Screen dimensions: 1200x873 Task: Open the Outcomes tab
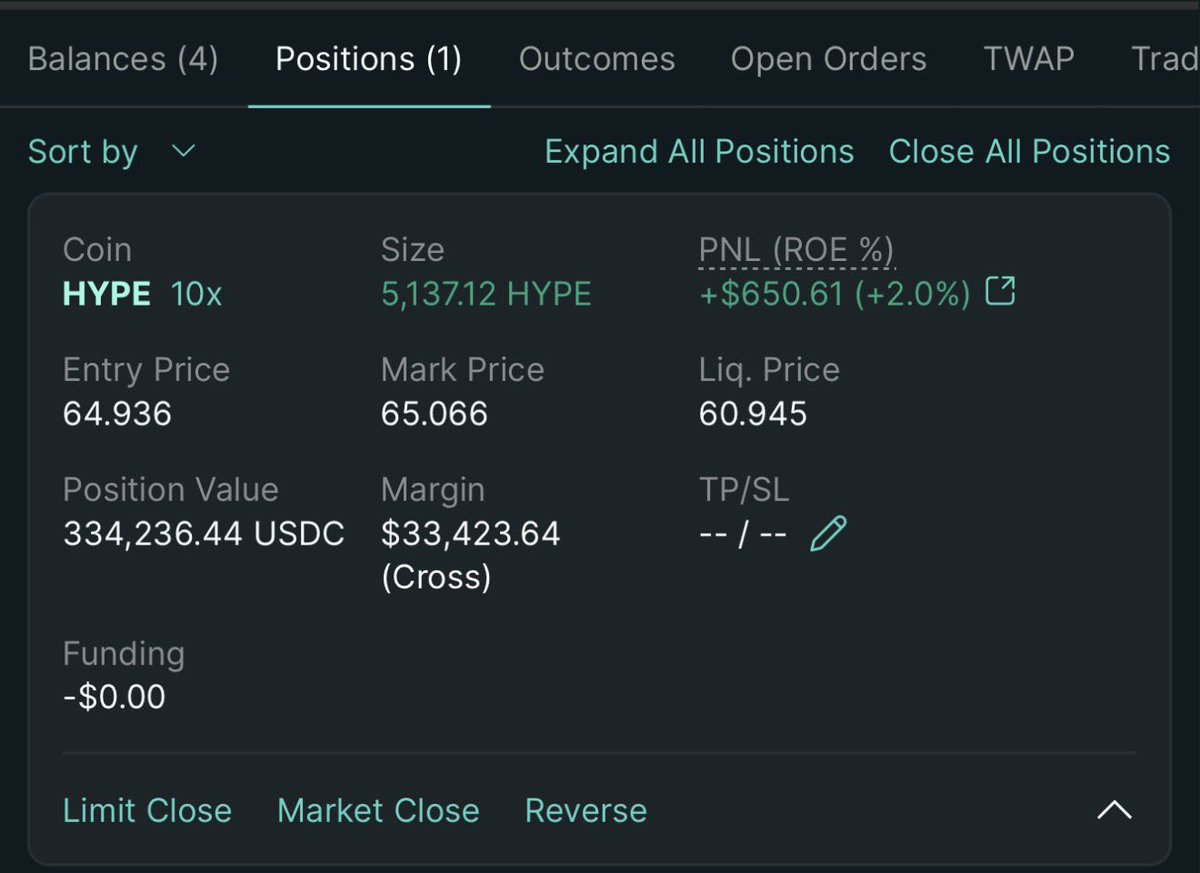[x=597, y=59]
